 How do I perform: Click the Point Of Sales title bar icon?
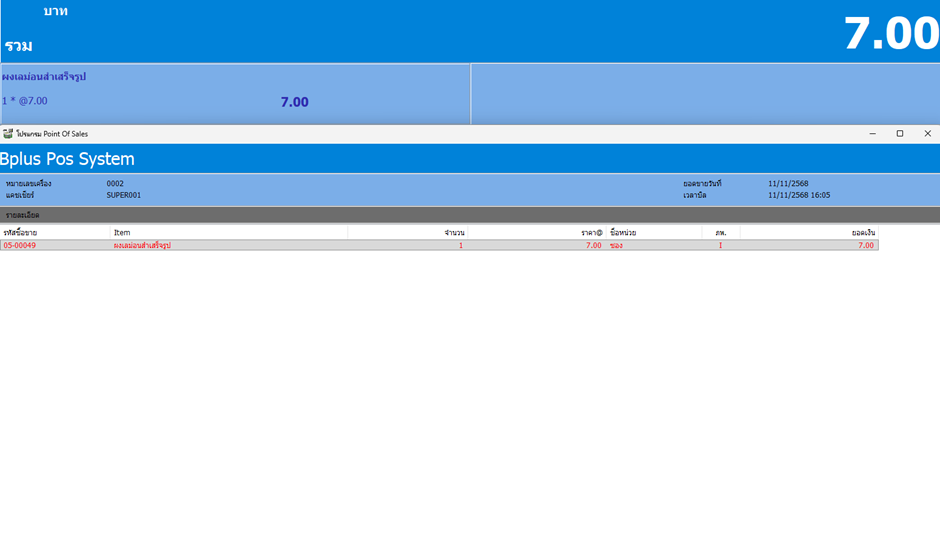pyautogui.click(x=8, y=133)
